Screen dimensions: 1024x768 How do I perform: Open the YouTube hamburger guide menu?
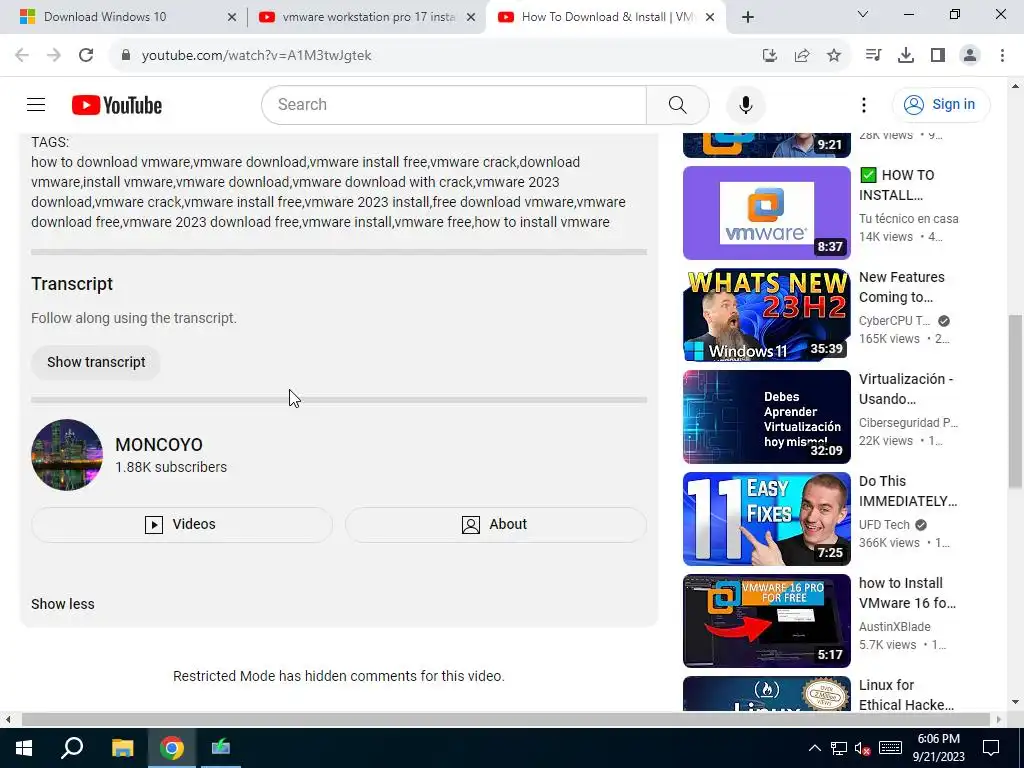36,104
